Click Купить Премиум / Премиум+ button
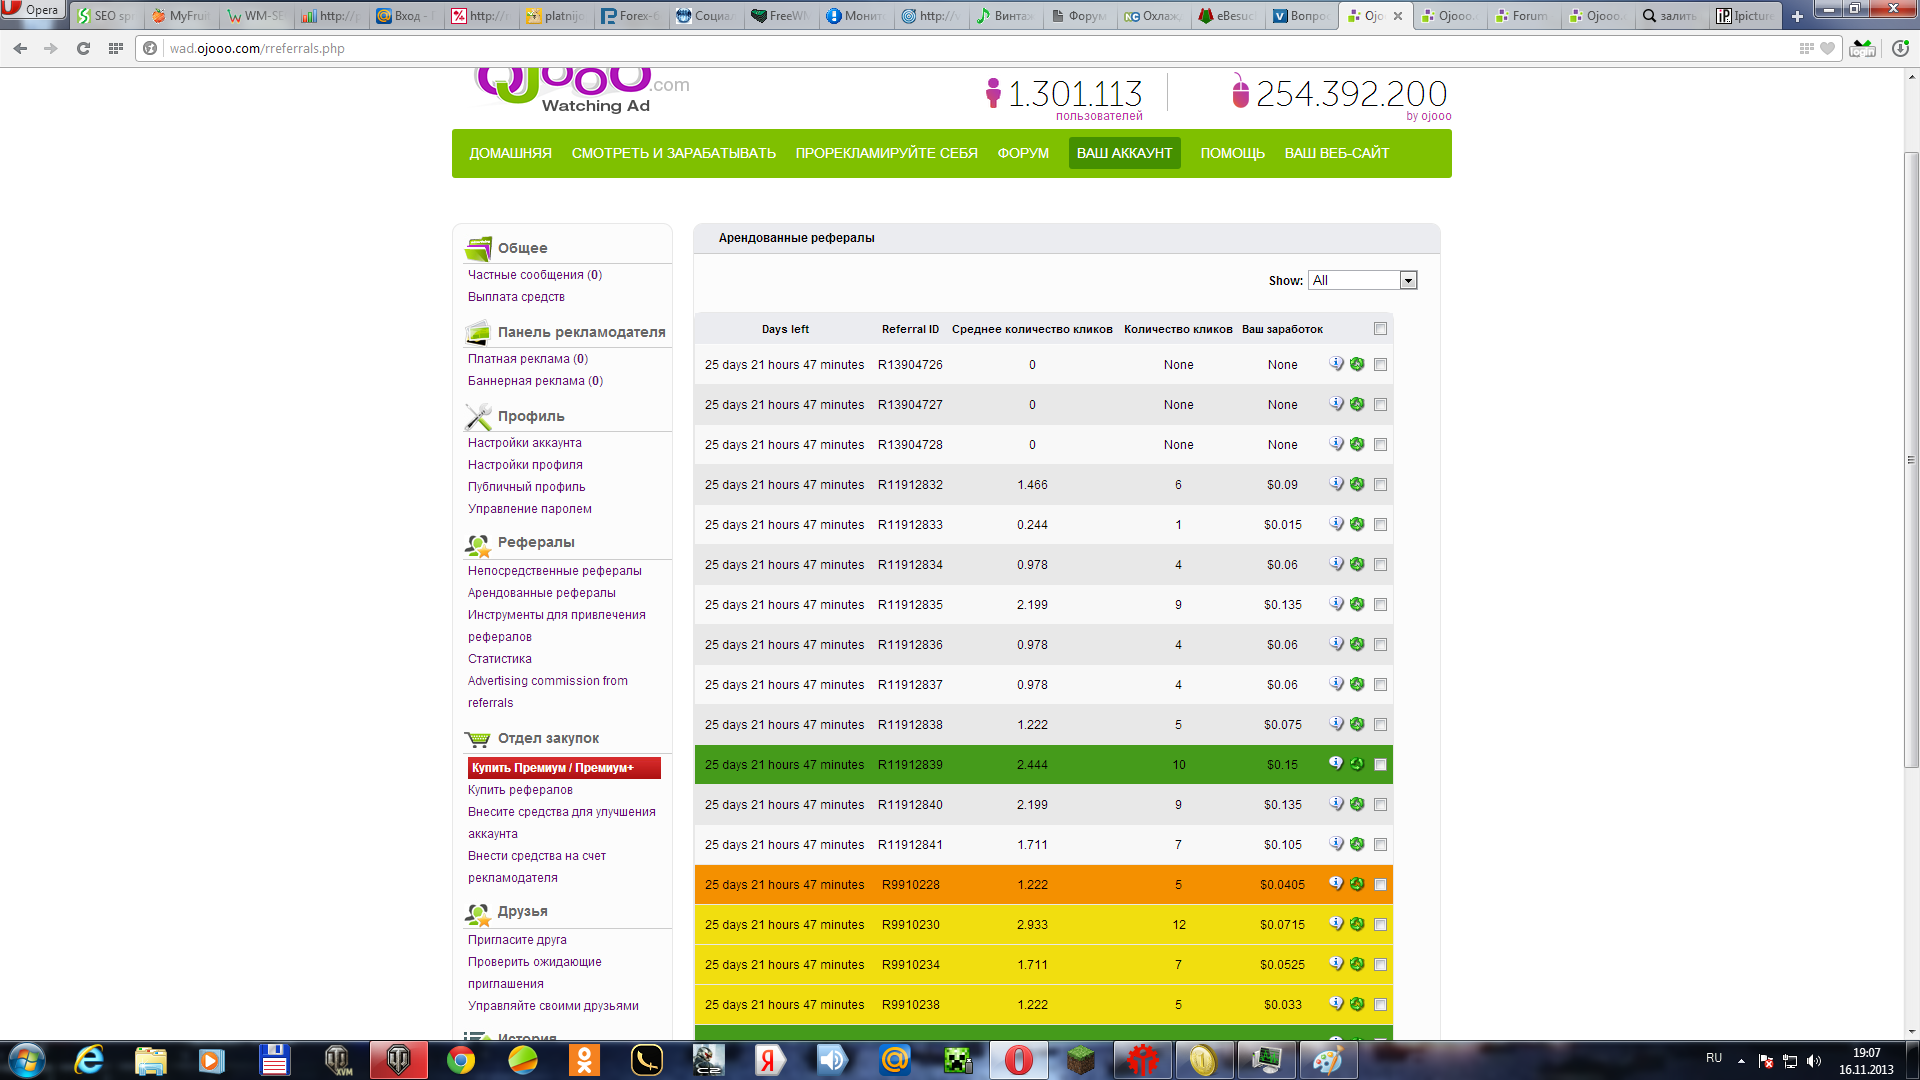 click(x=564, y=768)
